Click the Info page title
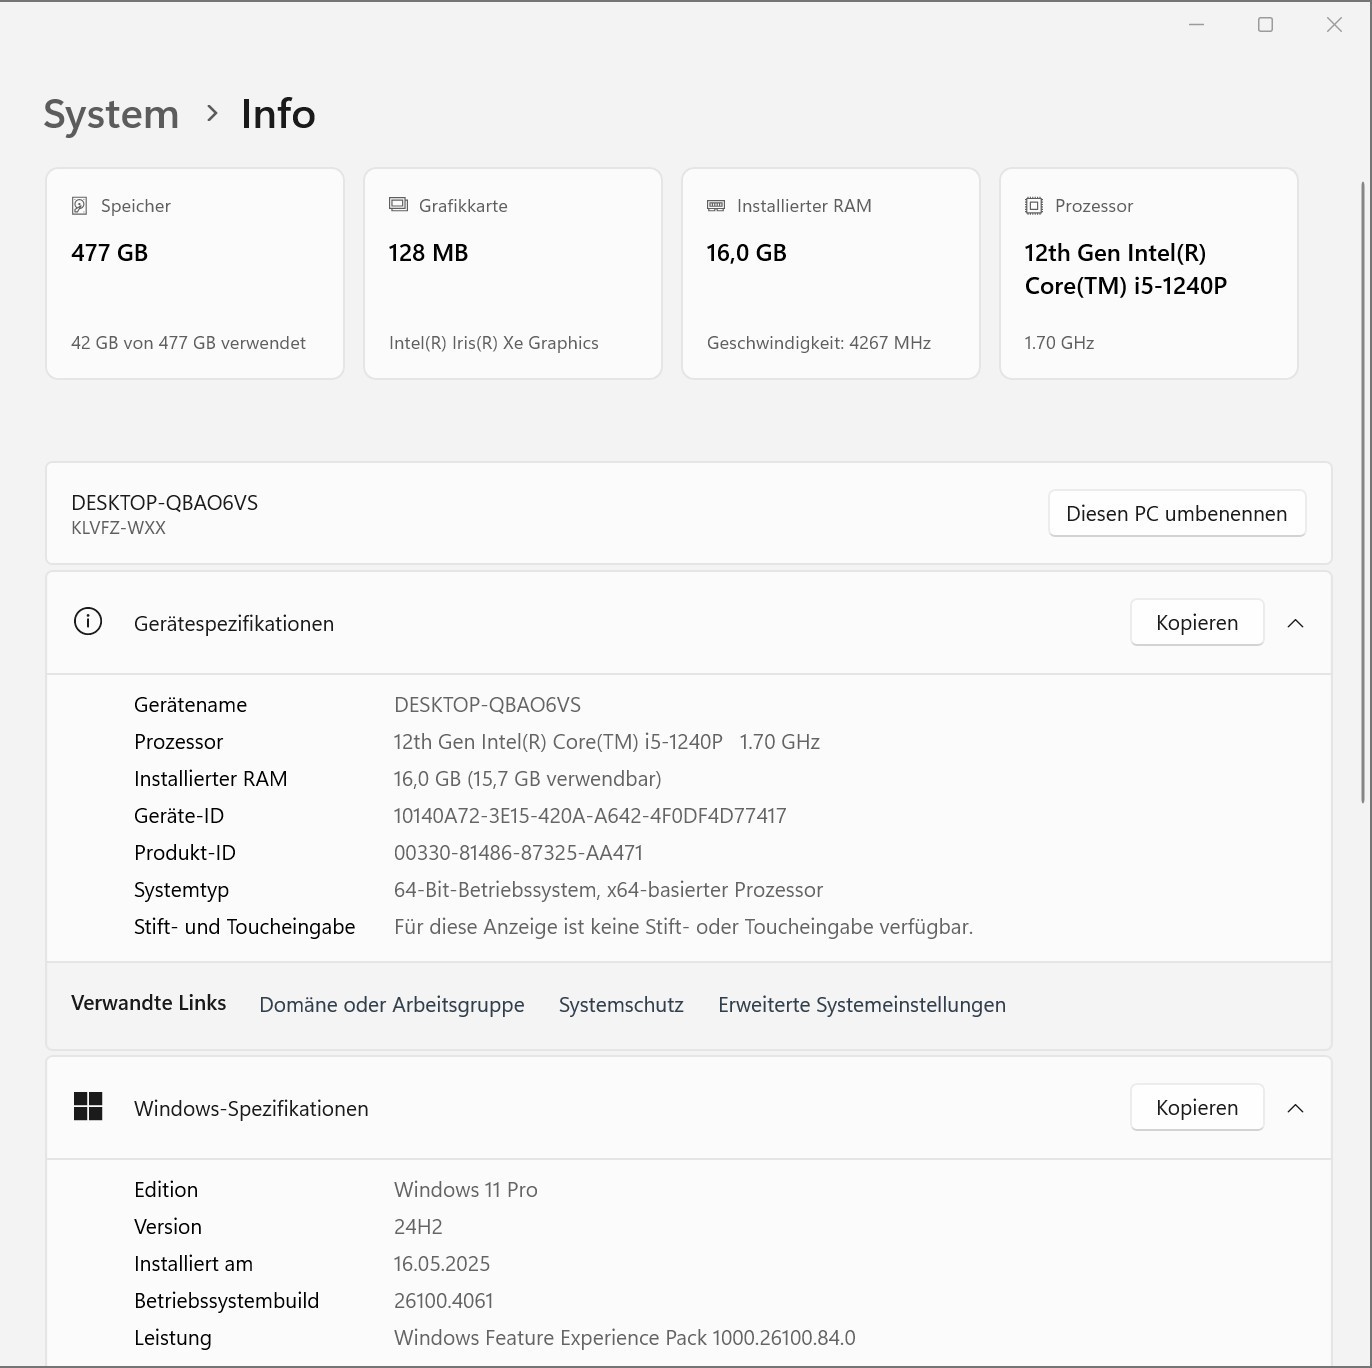The width and height of the screenshot is (1372, 1368). (x=278, y=114)
